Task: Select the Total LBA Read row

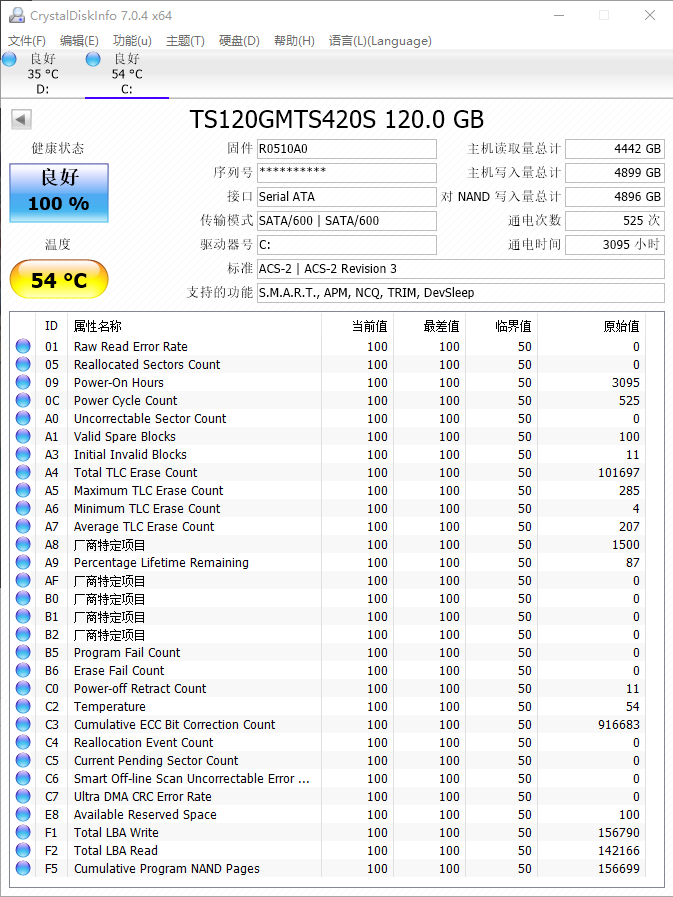Action: 328,851
